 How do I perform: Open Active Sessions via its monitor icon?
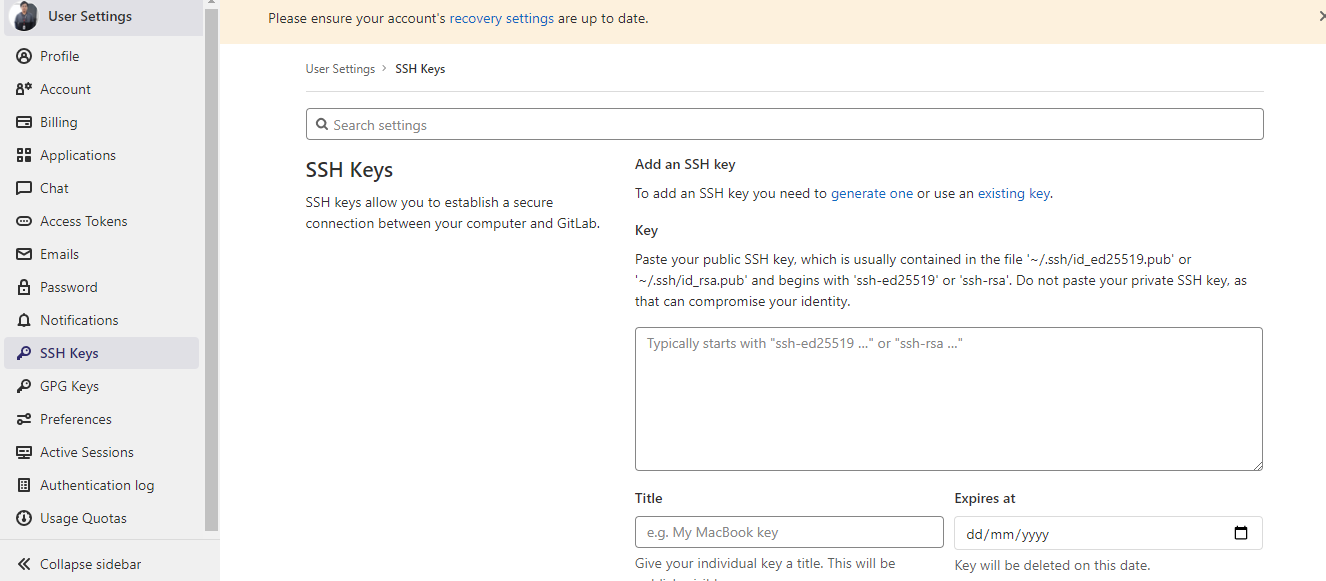click(x=24, y=452)
